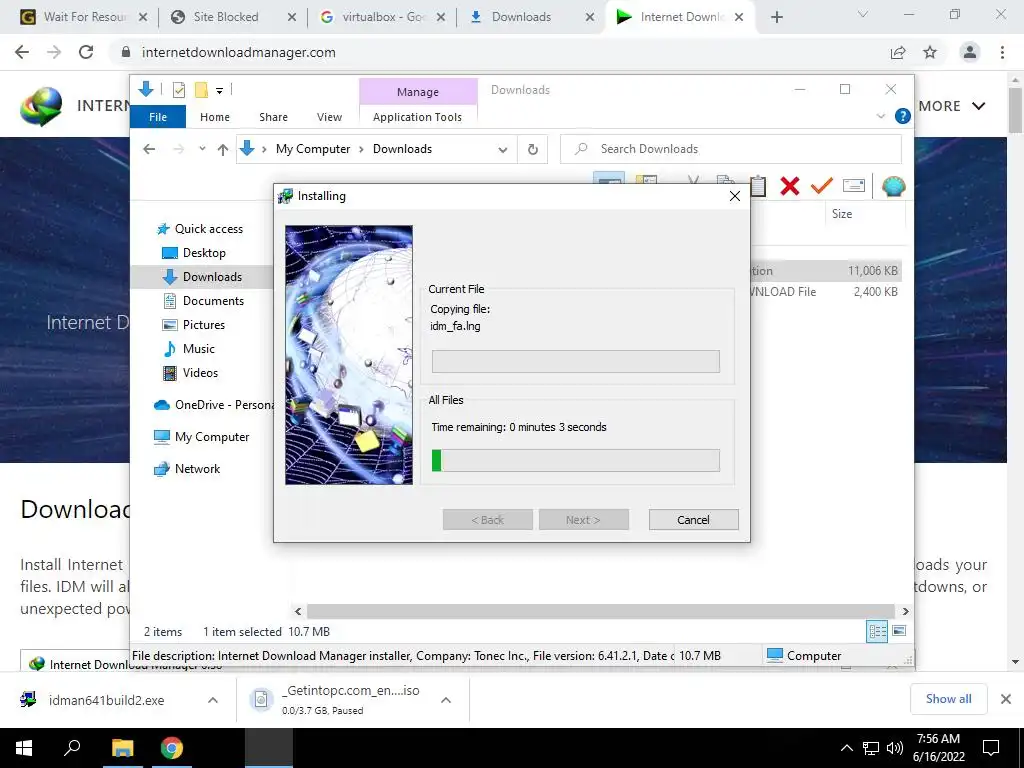Click the red X delete icon in Explorer toolbar
Viewport: 1024px width, 768px height.
790,186
